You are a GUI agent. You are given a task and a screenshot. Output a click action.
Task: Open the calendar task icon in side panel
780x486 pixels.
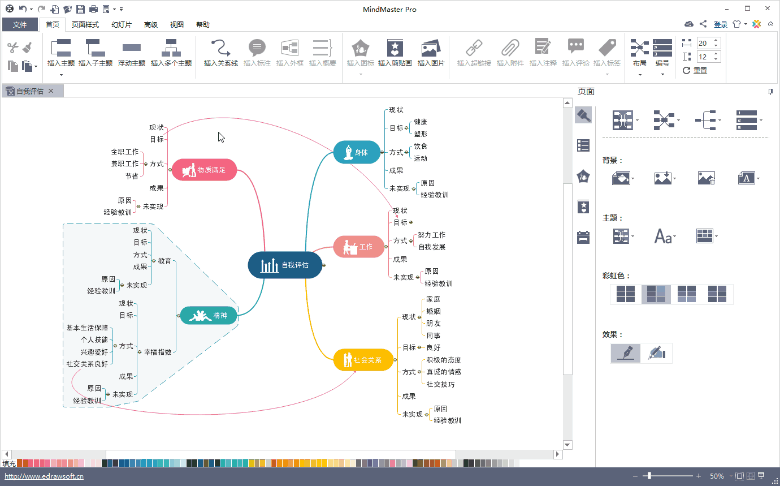(584, 237)
